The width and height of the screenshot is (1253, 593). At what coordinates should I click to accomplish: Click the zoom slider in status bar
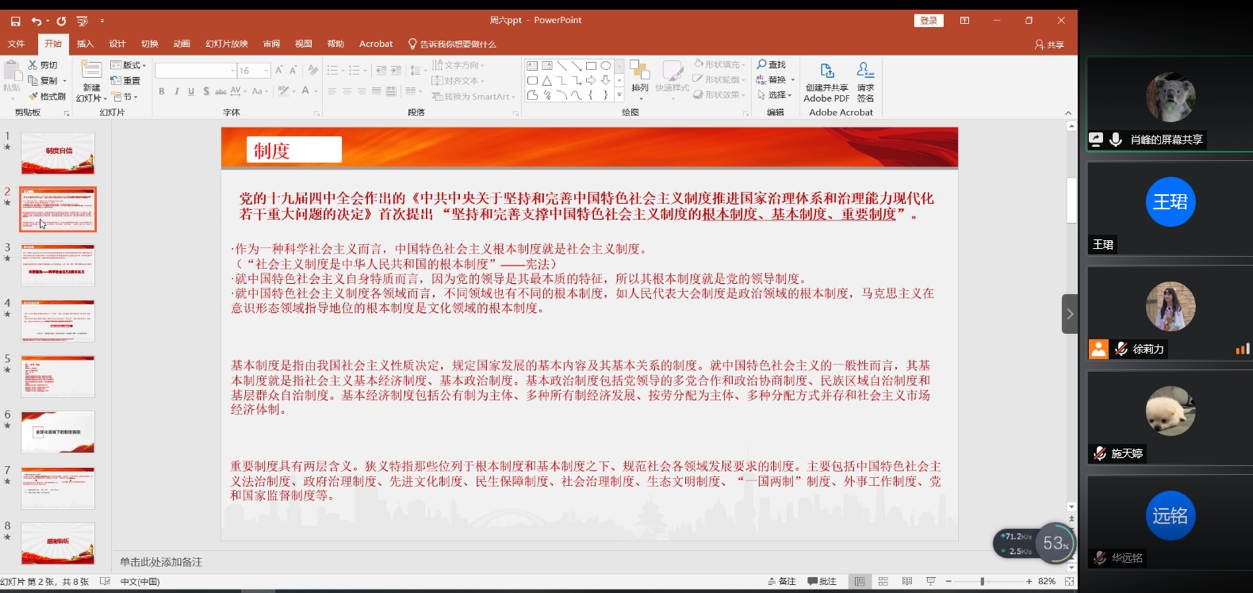[x=982, y=581]
